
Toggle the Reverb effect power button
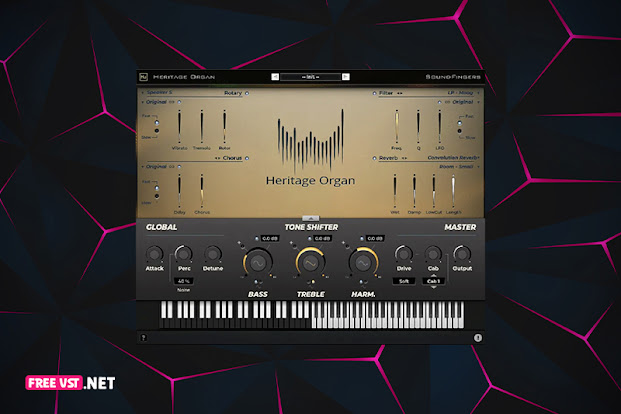[374, 158]
